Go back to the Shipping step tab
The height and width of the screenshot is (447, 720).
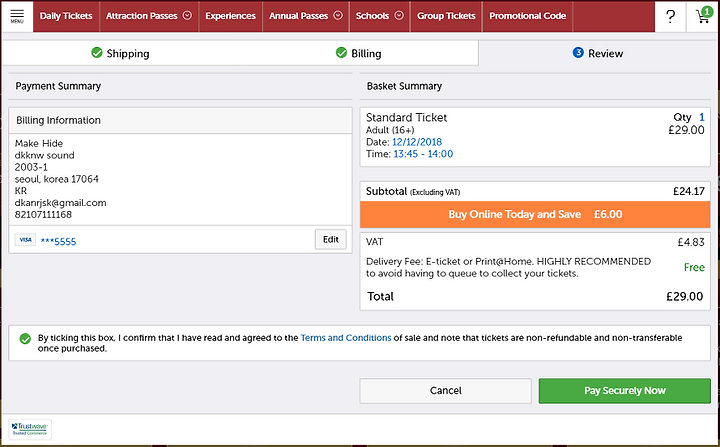[x=120, y=53]
